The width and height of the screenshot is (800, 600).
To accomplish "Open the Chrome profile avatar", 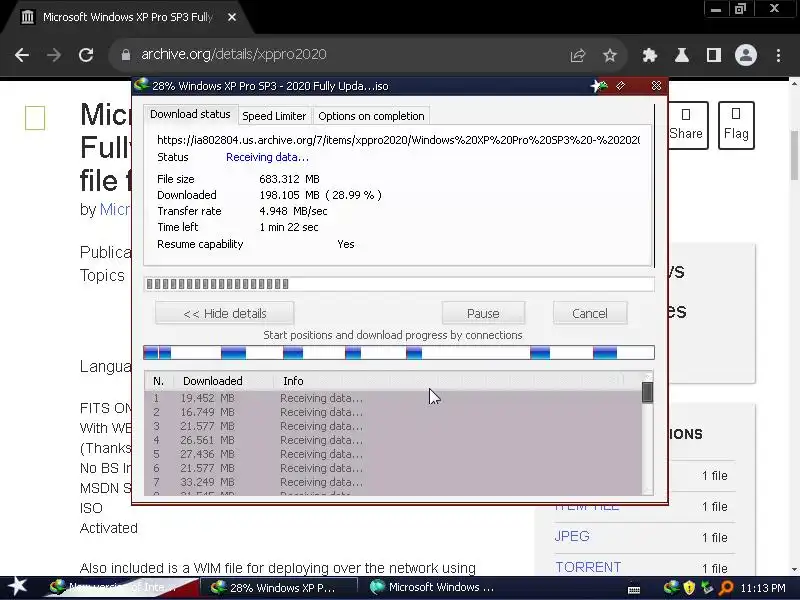I will coord(745,55).
